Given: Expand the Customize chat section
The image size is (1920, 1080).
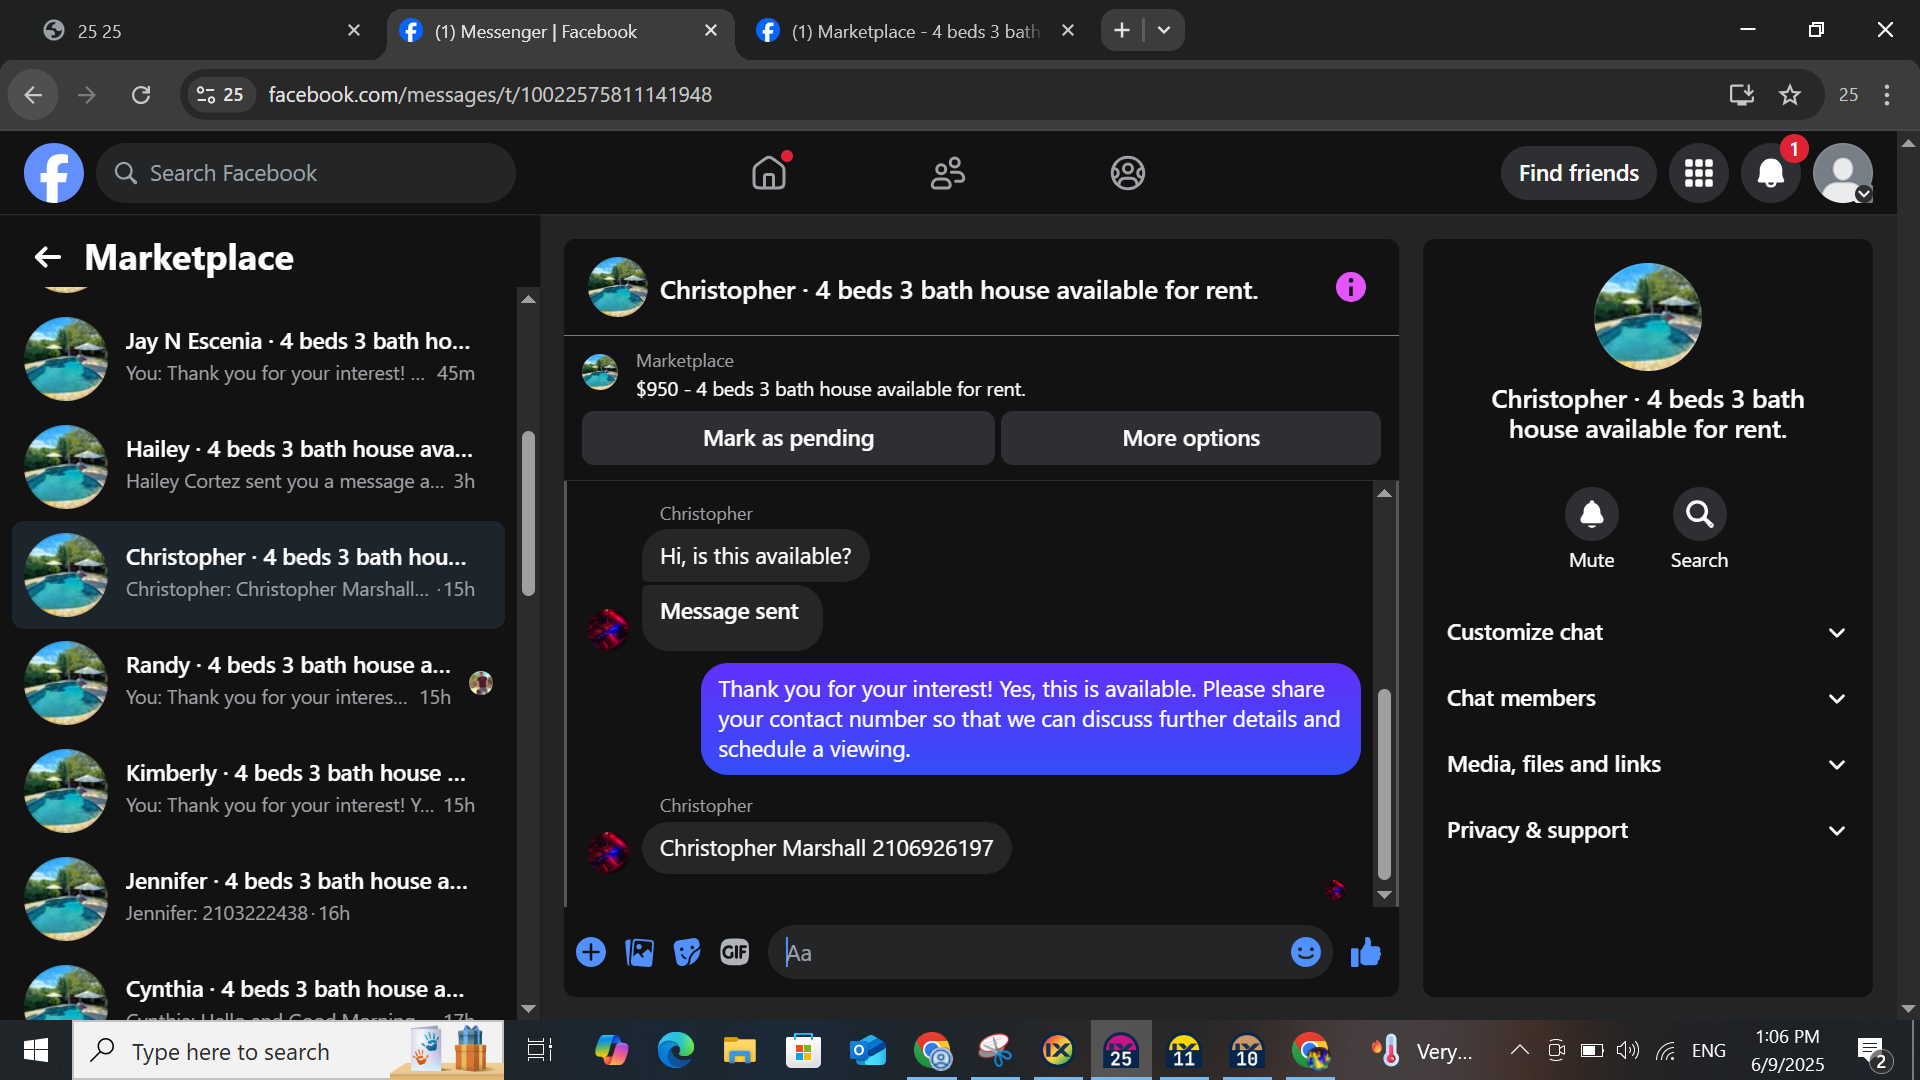Looking at the screenshot, I should pos(1647,632).
